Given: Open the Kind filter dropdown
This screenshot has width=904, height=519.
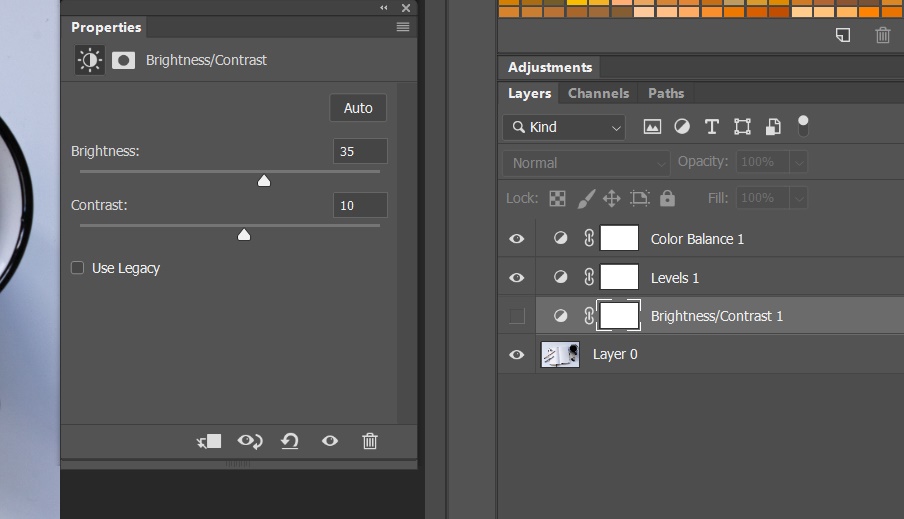Looking at the screenshot, I should pyautogui.click(x=564, y=127).
